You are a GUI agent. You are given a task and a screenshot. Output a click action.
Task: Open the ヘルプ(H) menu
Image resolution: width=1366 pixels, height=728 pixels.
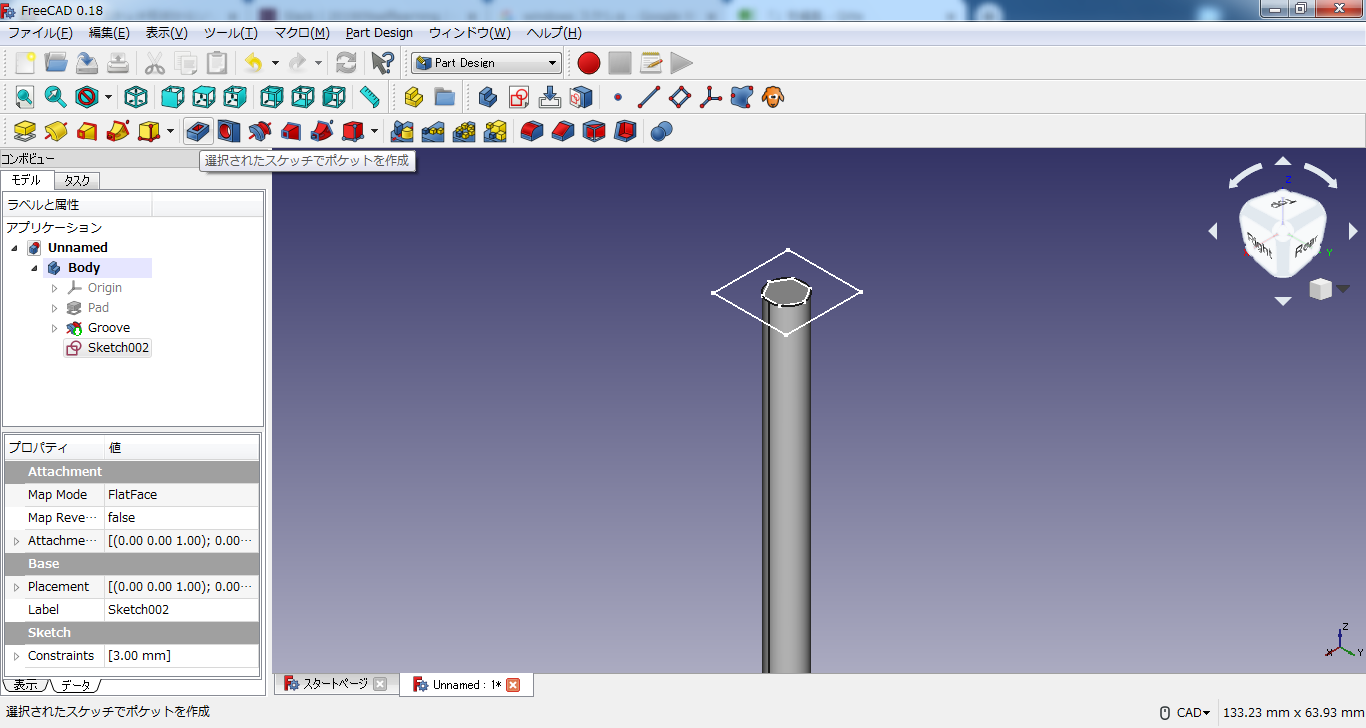[x=554, y=33]
